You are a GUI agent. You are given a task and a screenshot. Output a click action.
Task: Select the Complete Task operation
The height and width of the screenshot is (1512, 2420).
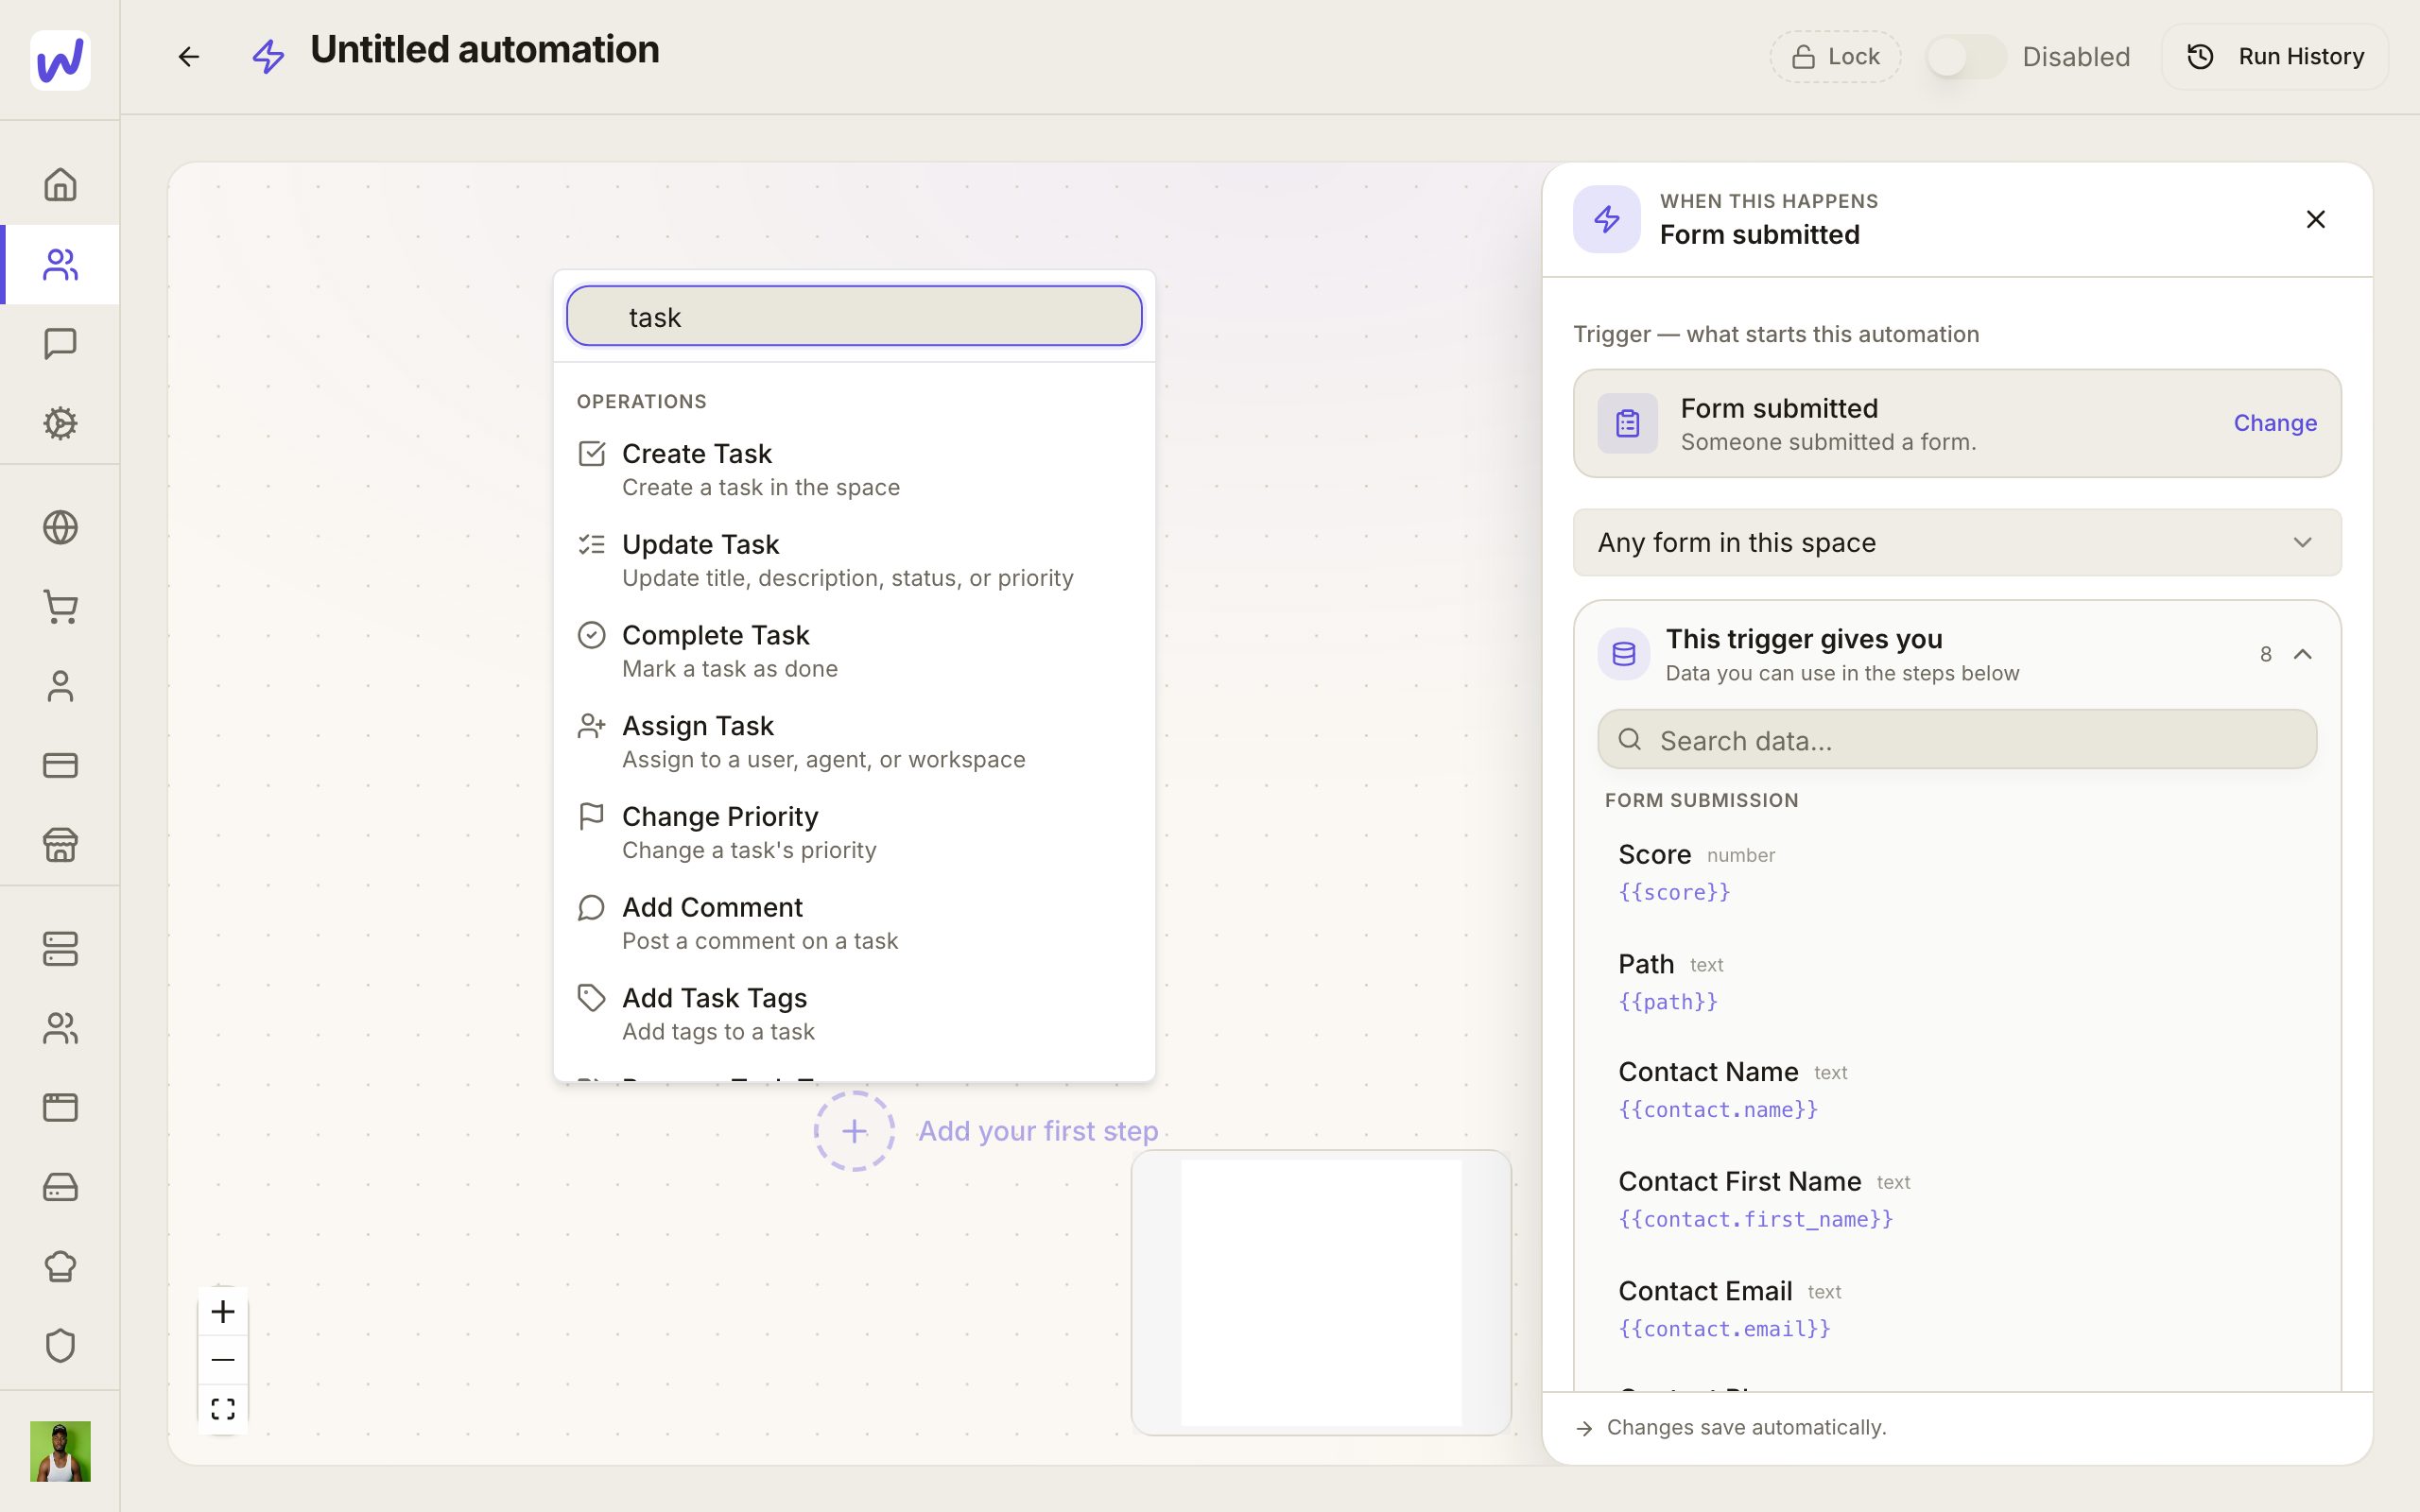pyautogui.click(x=854, y=651)
